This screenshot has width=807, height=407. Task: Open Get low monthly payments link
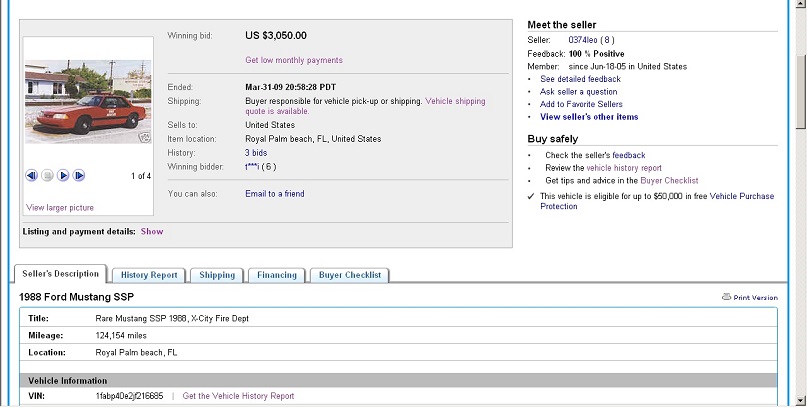294,60
